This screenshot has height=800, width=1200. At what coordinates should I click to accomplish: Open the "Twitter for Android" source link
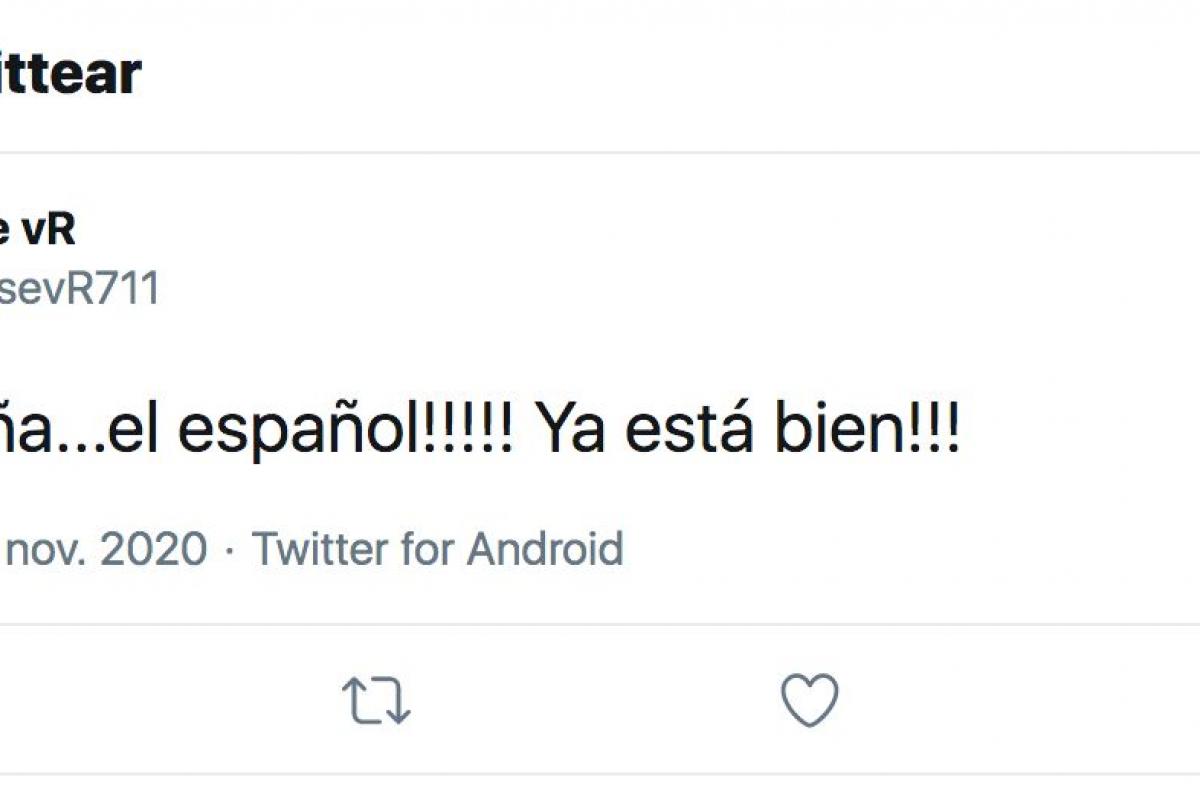pyautogui.click(x=437, y=549)
